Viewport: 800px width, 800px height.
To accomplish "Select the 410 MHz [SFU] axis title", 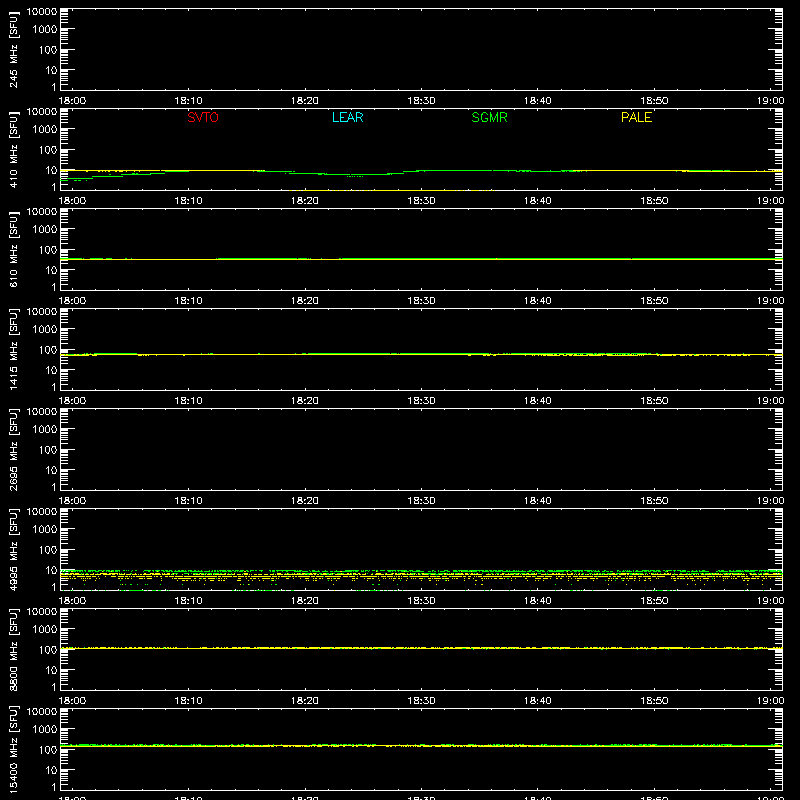I will tap(14, 149).
